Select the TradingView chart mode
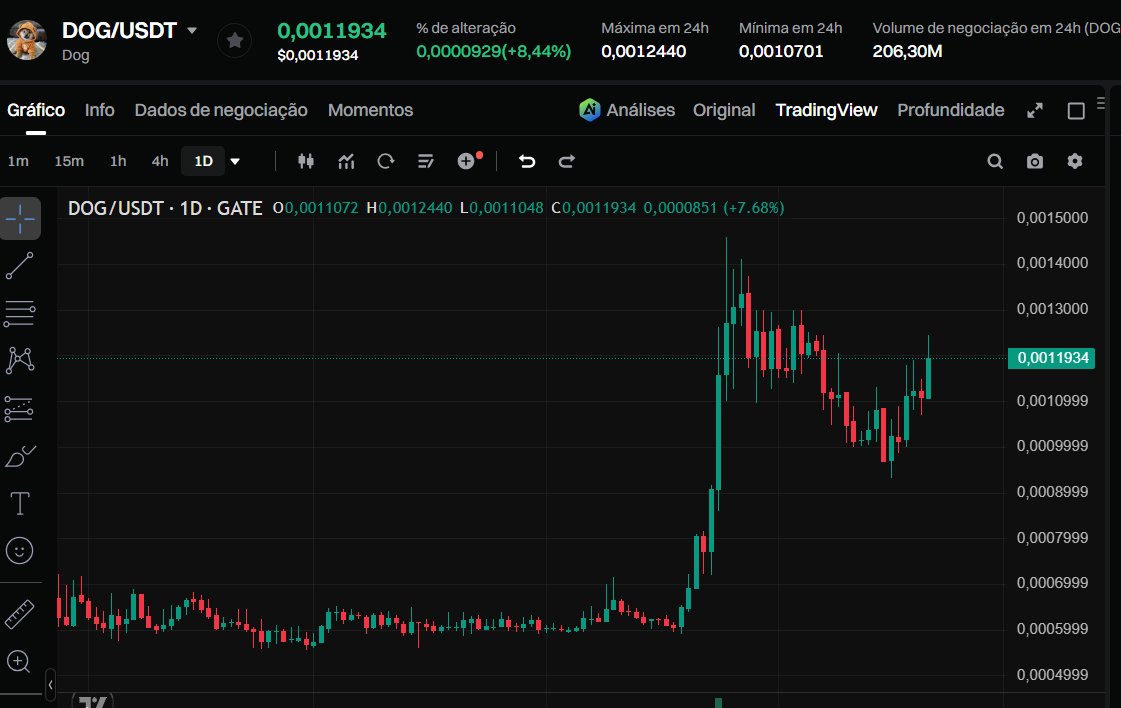Screen dimensions: 1121x708 826,110
